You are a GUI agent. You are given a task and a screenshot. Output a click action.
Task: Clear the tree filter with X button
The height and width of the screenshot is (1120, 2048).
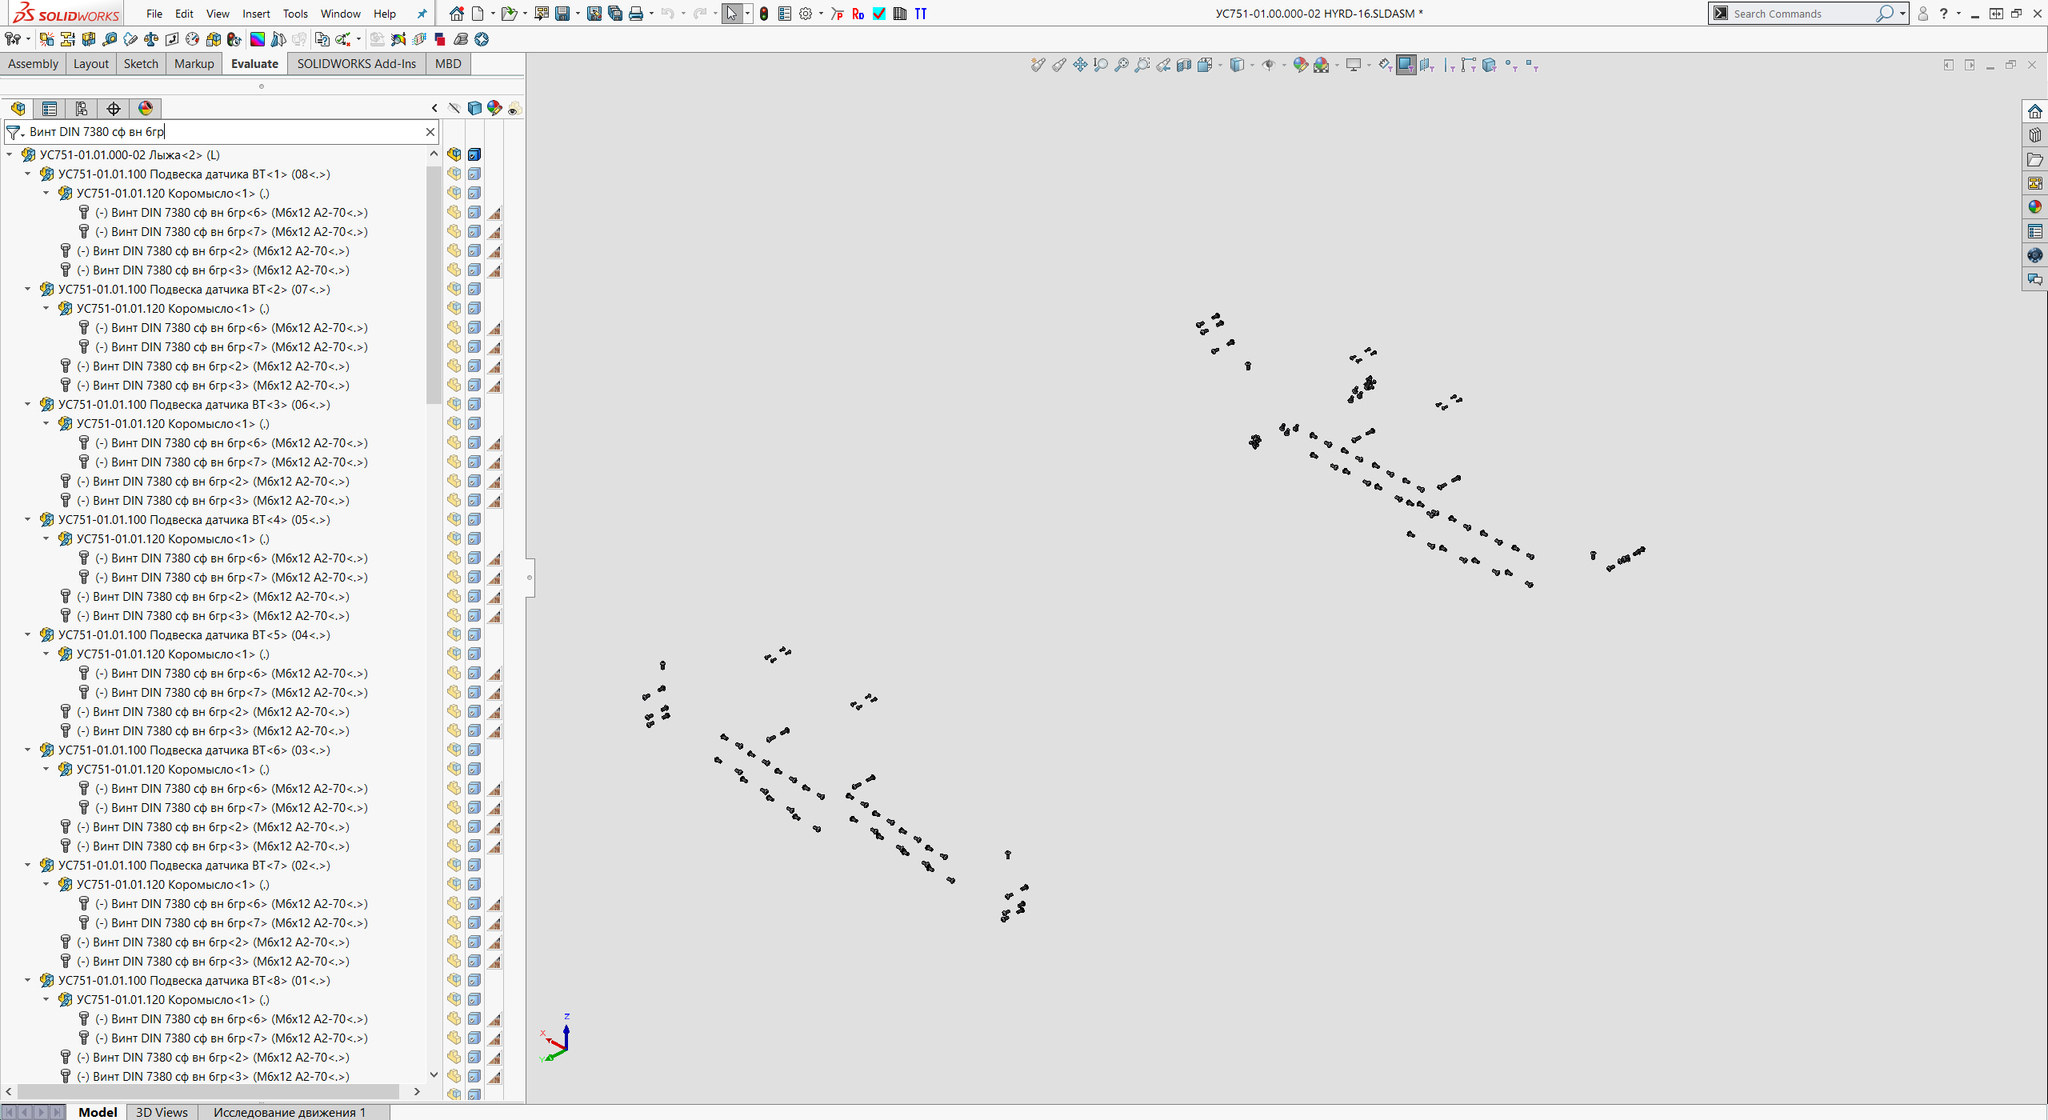430,132
